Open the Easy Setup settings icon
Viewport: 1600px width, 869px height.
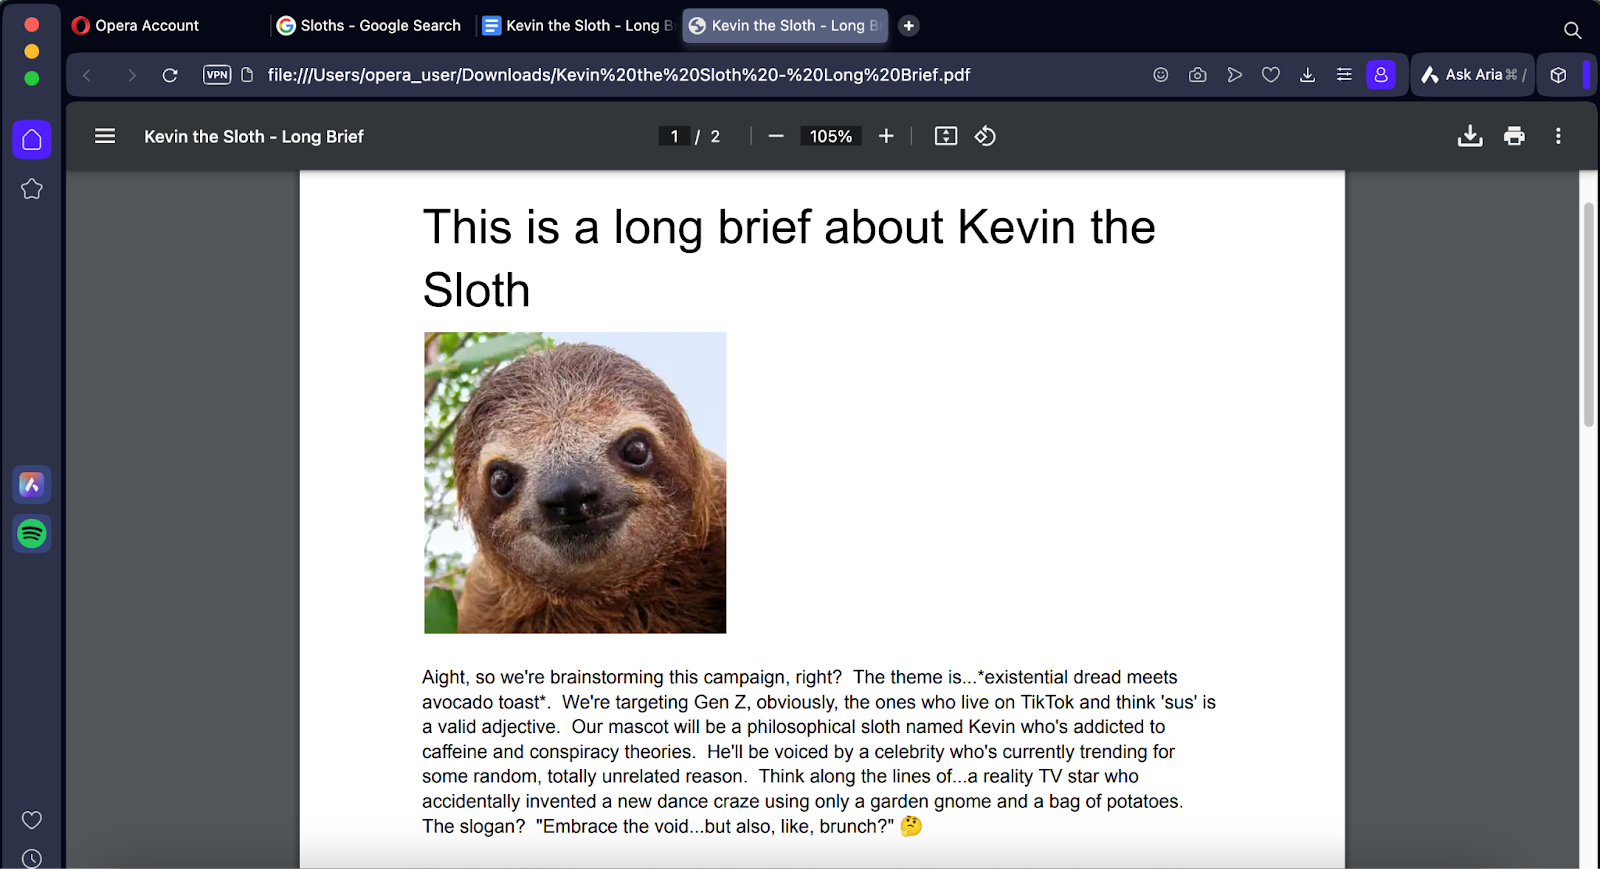[1344, 75]
